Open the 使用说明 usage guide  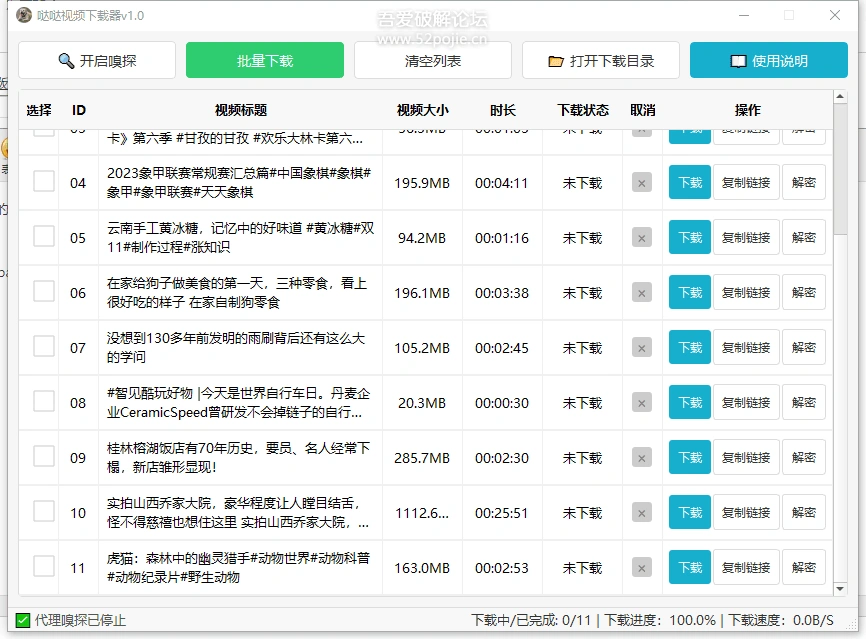click(x=769, y=61)
